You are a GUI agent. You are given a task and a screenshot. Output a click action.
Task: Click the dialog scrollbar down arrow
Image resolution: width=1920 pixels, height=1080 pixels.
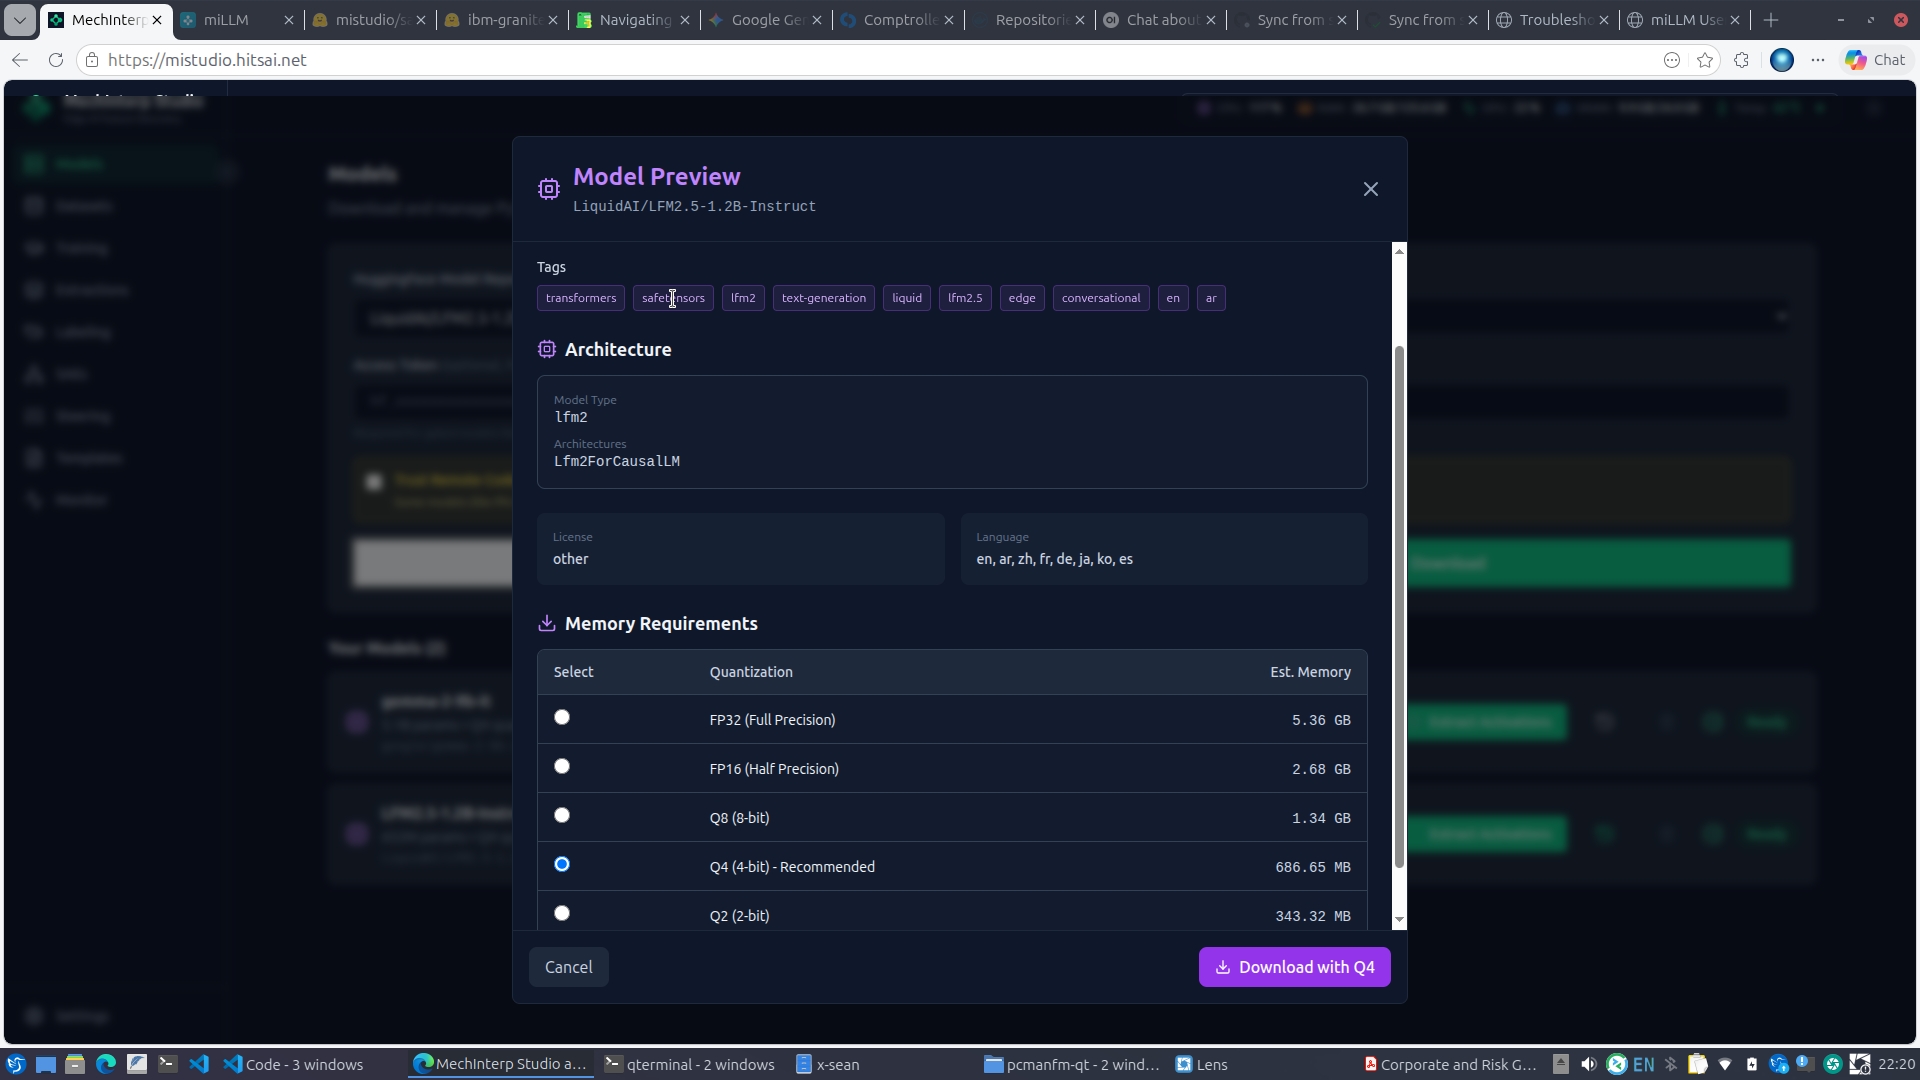[x=1399, y=919]
